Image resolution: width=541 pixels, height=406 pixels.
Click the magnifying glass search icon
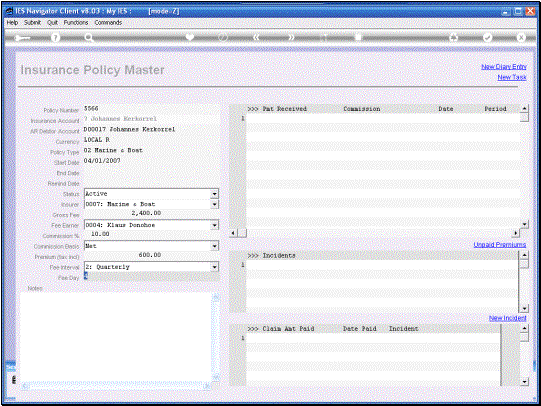[89, 38]
